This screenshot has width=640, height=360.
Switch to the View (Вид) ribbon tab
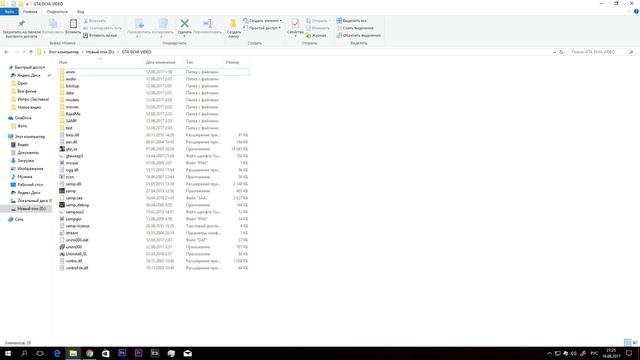[x=81, y=12]
